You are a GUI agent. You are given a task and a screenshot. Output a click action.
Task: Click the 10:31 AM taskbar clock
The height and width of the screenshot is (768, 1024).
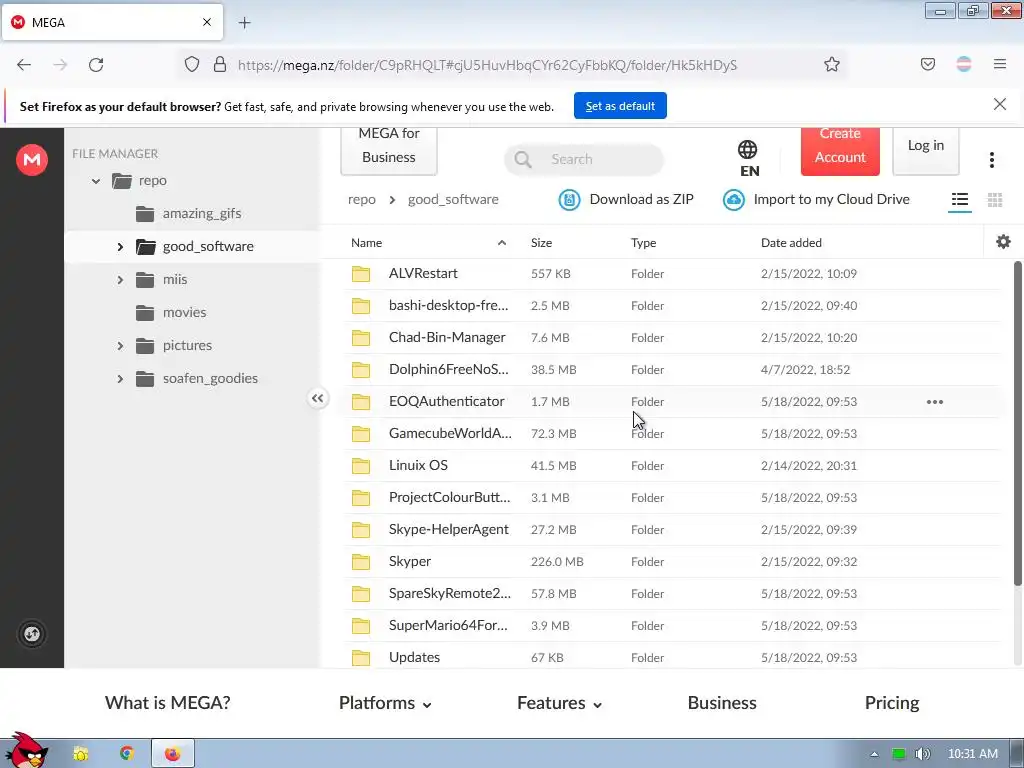click(x=972, y=754)
